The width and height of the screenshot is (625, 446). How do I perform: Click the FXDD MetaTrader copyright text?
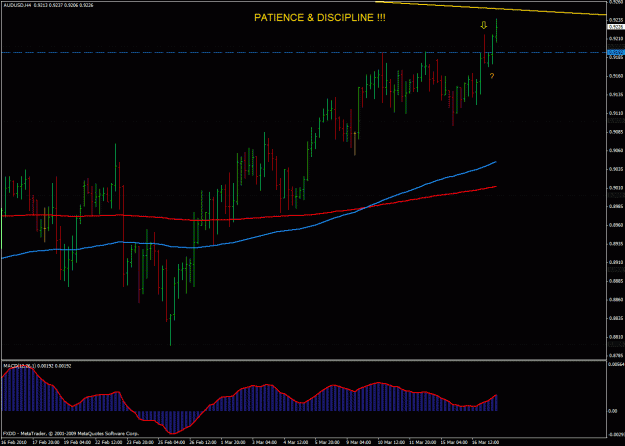tap(71, 433)
